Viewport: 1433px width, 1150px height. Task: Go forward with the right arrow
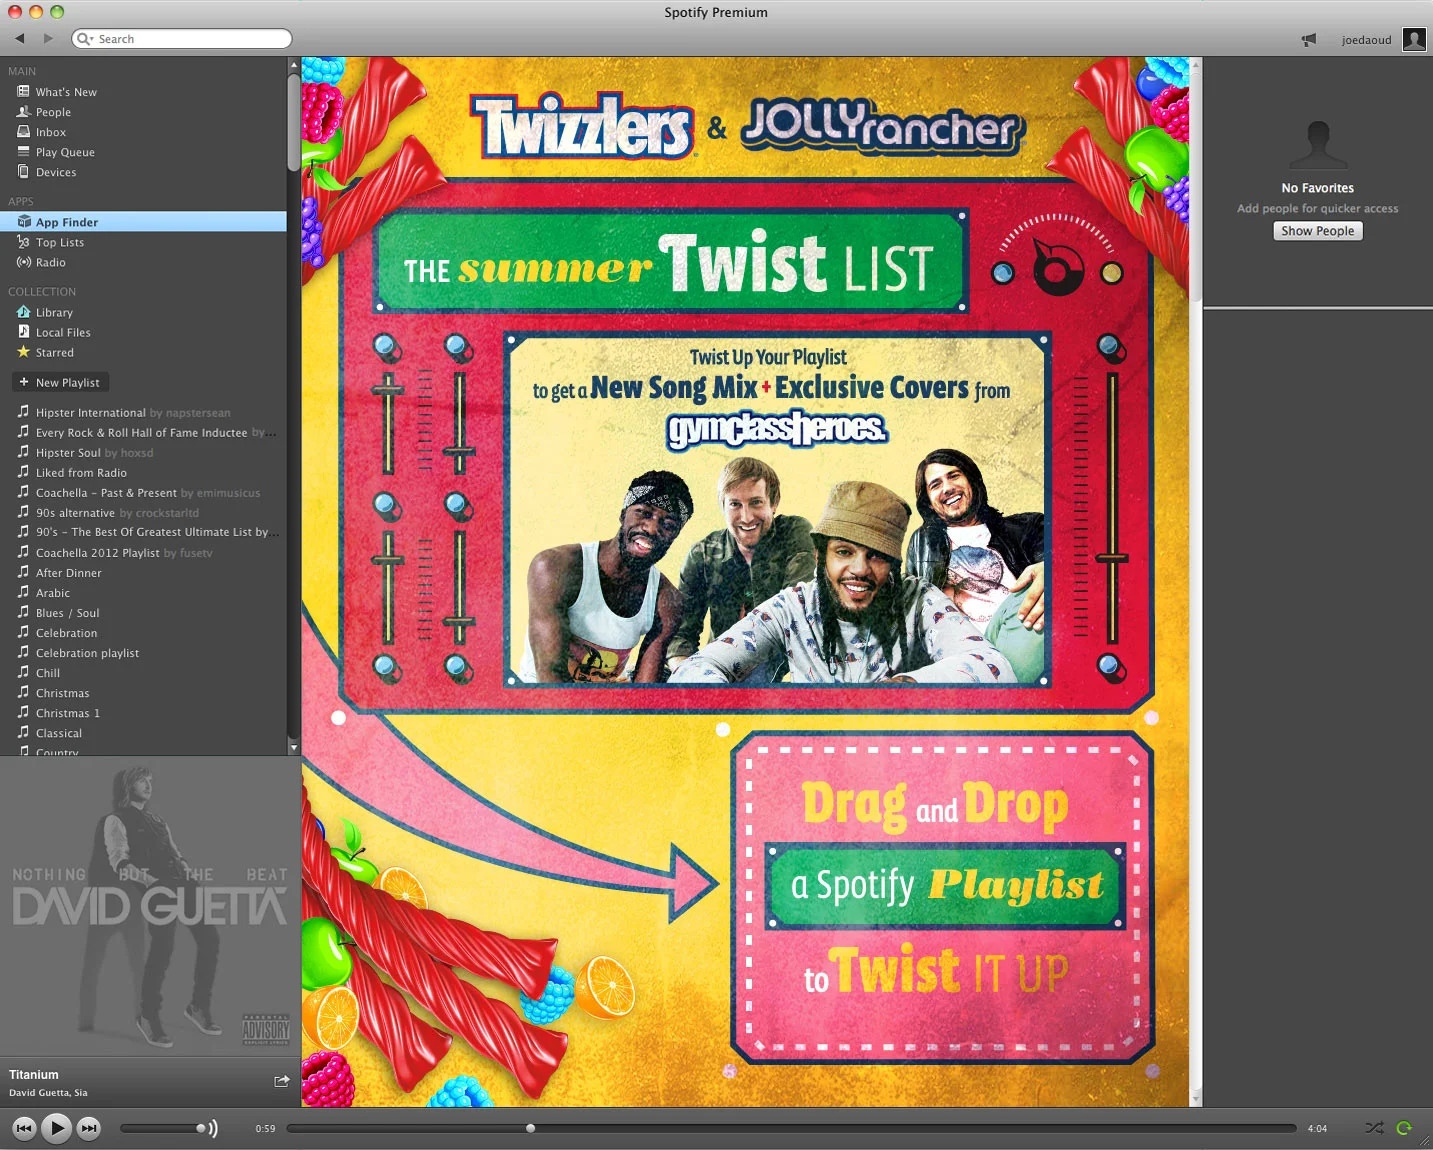[x=48, y=38]
